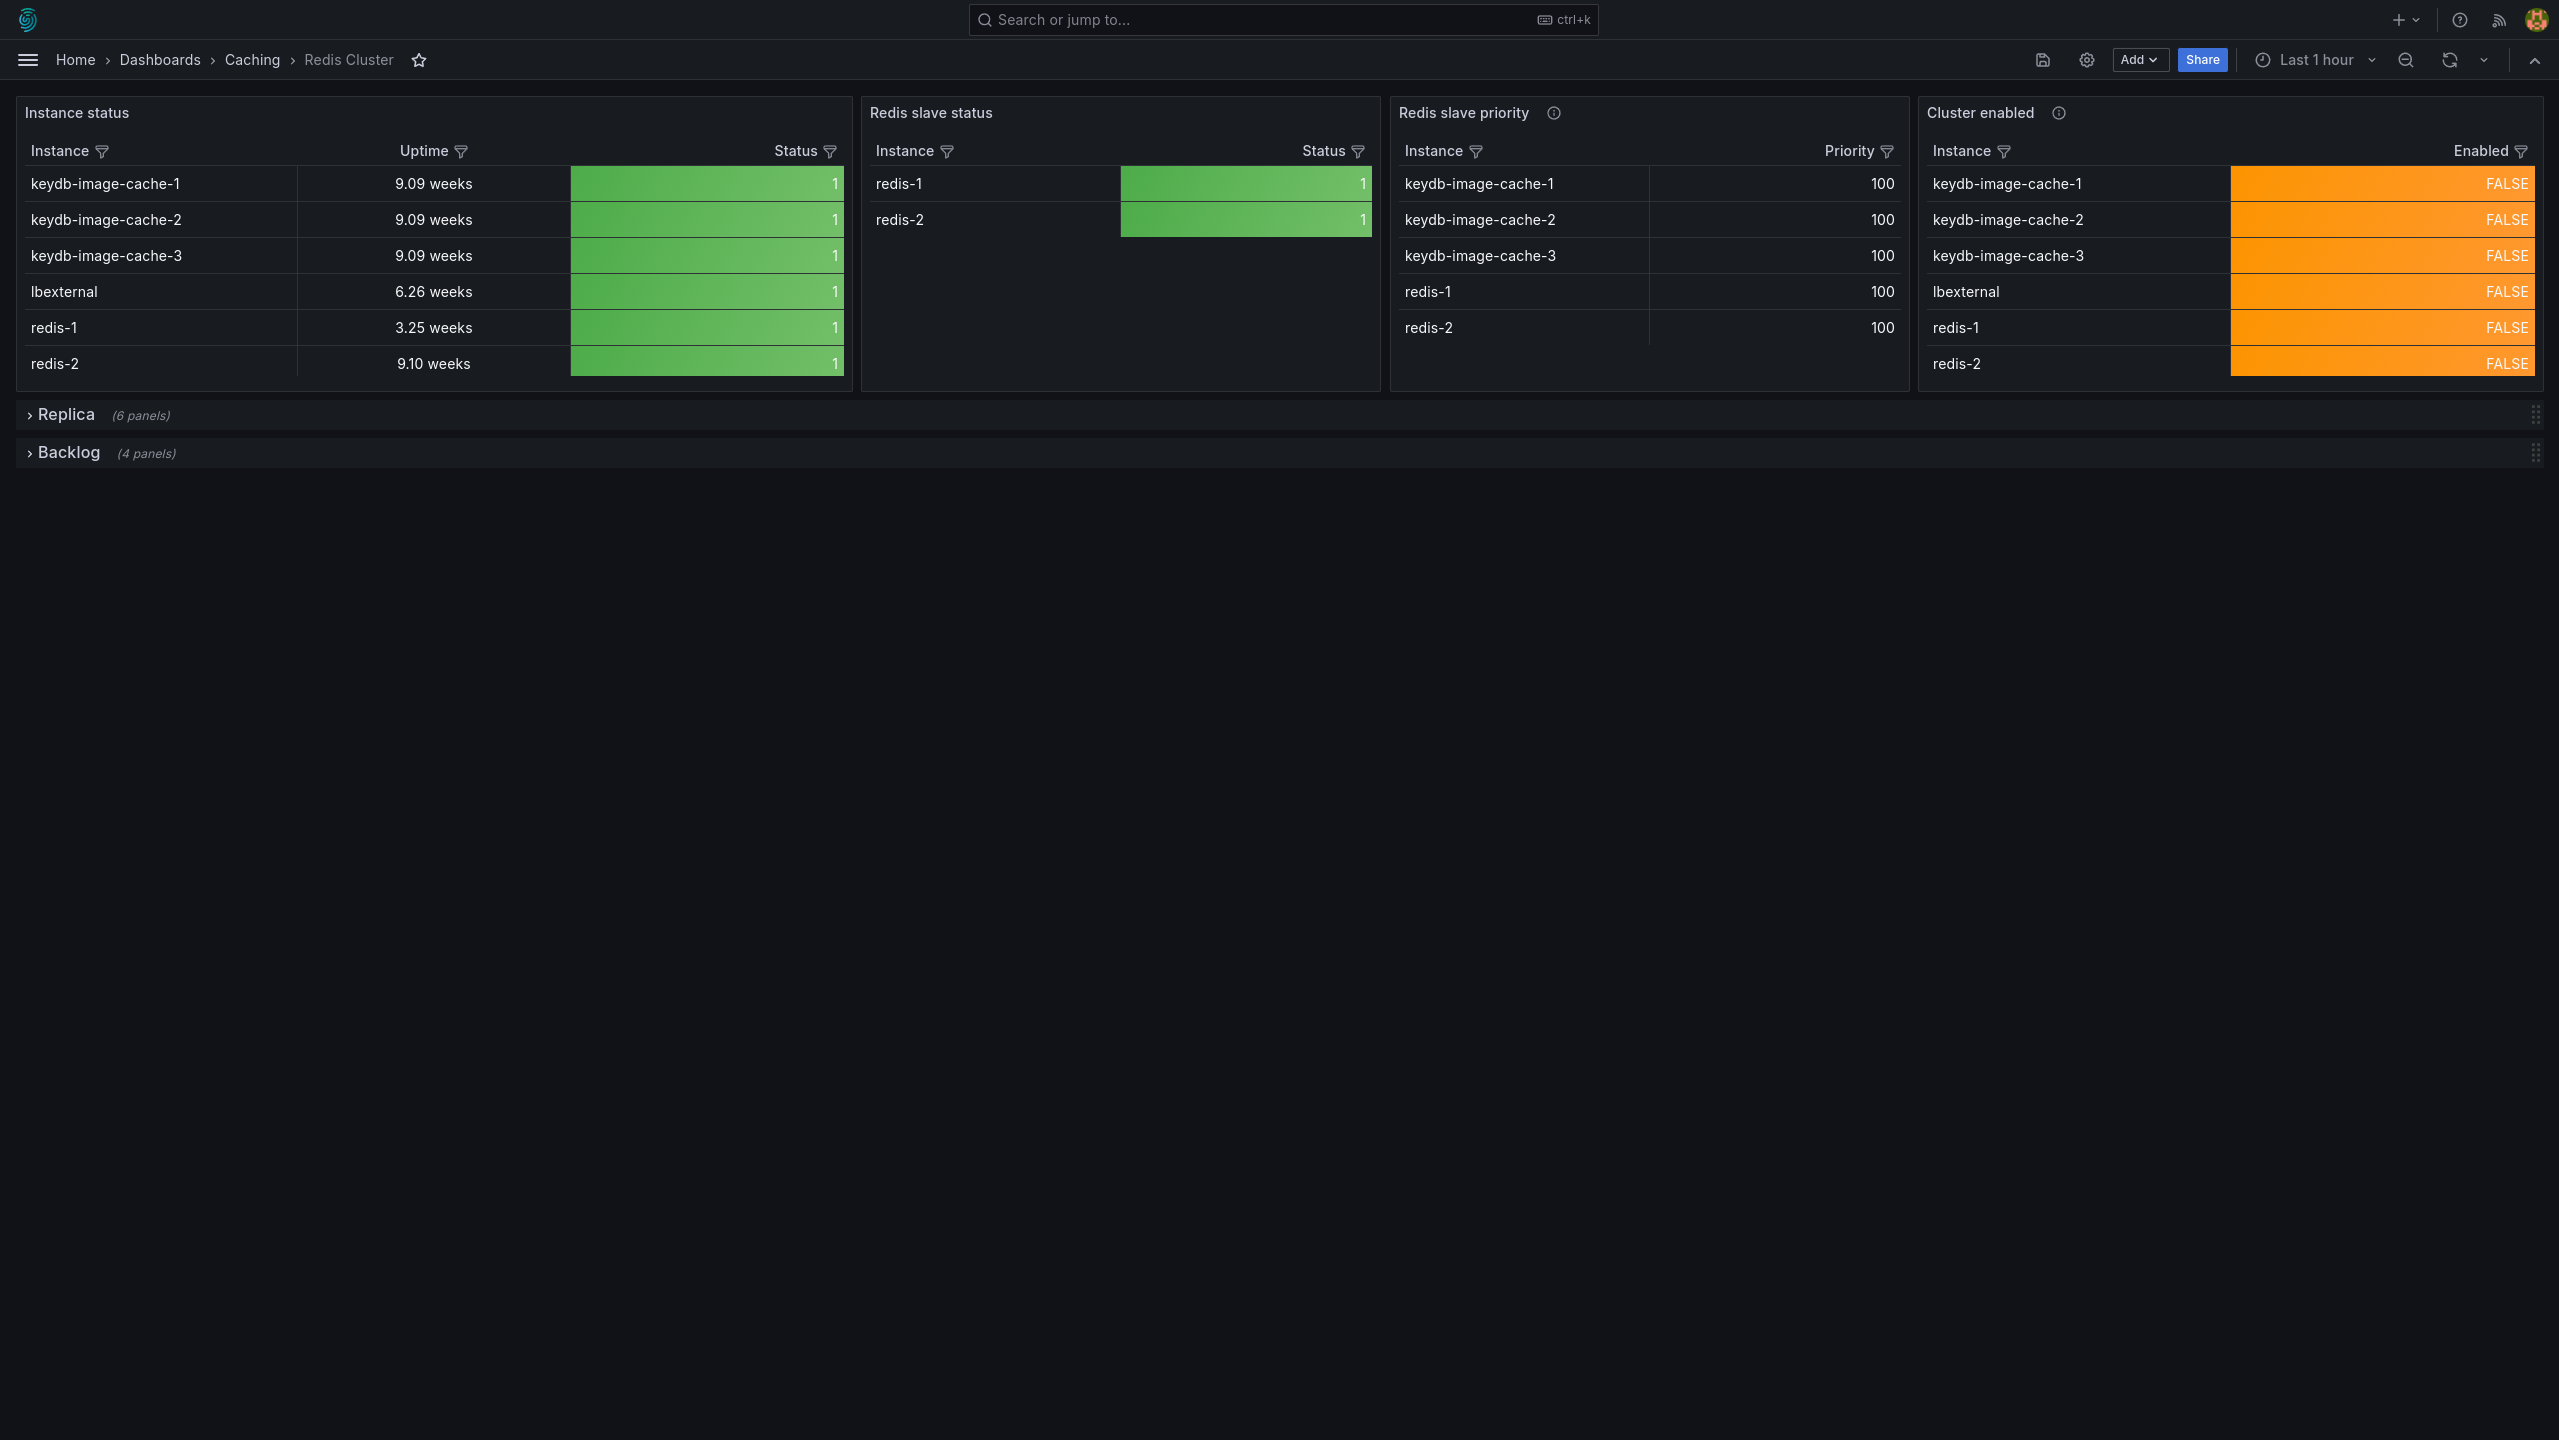Click green status cell for keydb-image-cache-1
The width and height of the screenshot is (2559, 1440).
pos(707,184)
